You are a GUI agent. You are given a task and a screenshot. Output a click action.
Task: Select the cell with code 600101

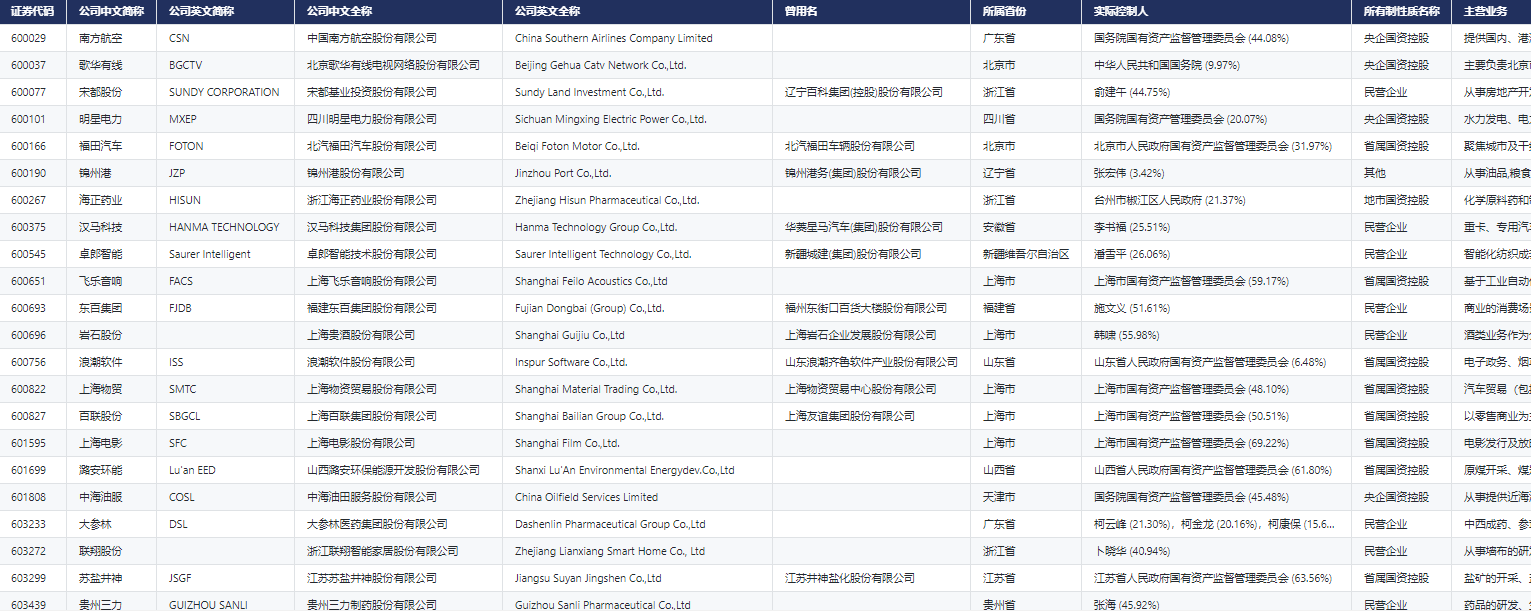coord(33,119)
